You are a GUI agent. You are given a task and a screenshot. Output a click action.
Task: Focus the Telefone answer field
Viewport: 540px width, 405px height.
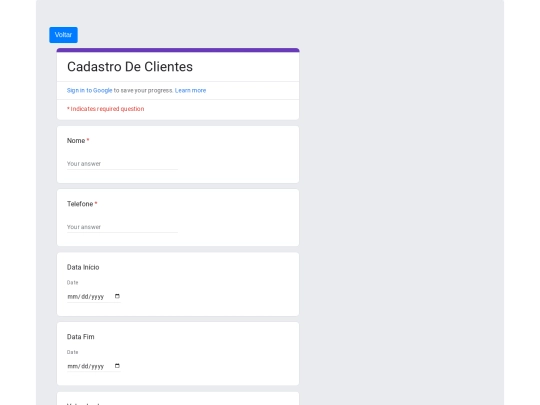[122, 227]
